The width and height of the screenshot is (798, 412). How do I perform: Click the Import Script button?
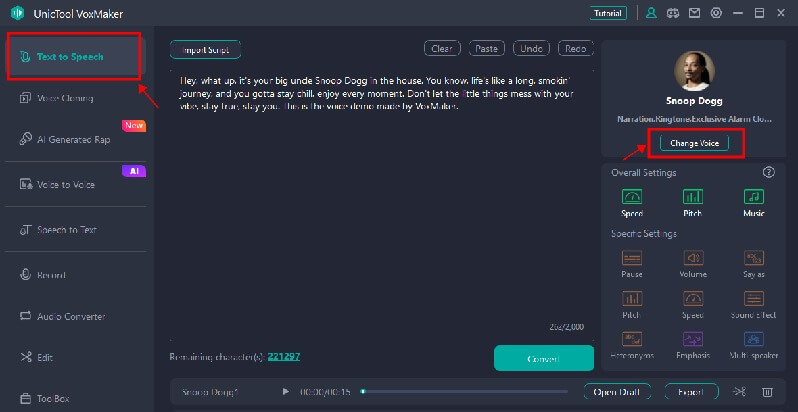(x=205, y=50)
